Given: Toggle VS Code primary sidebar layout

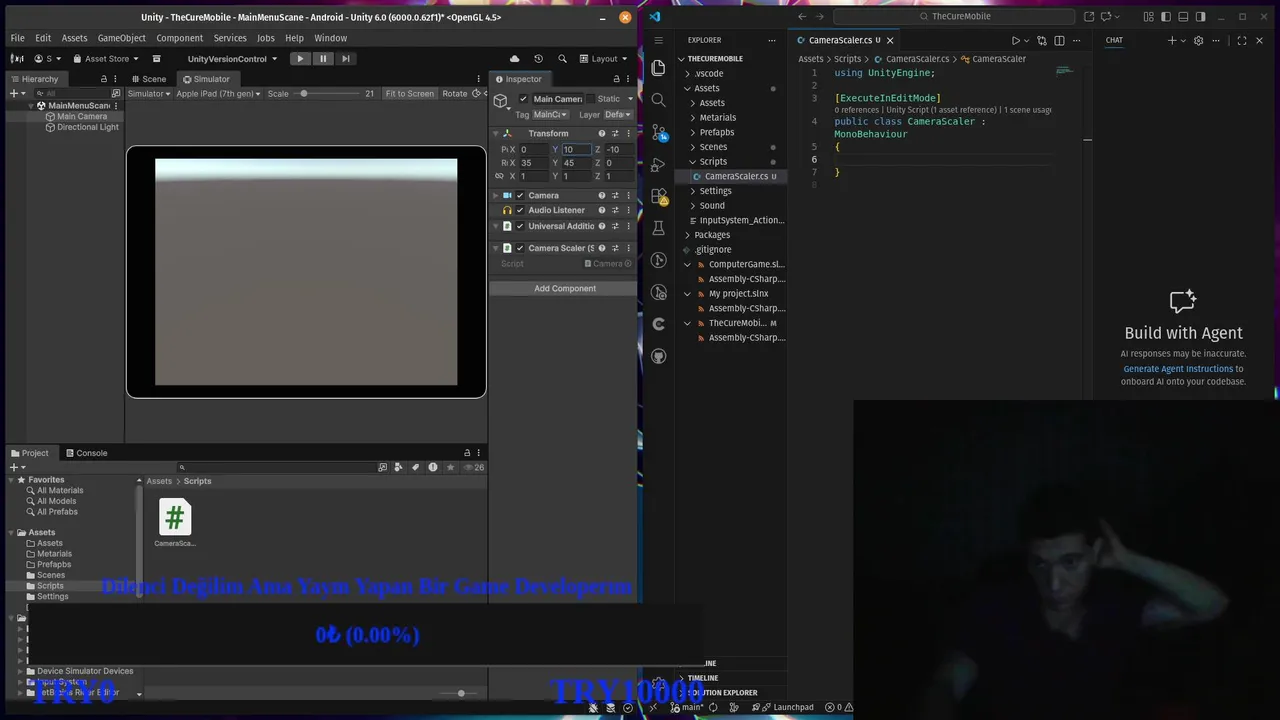Looking at the screenshot, I should click(1166, 16).
